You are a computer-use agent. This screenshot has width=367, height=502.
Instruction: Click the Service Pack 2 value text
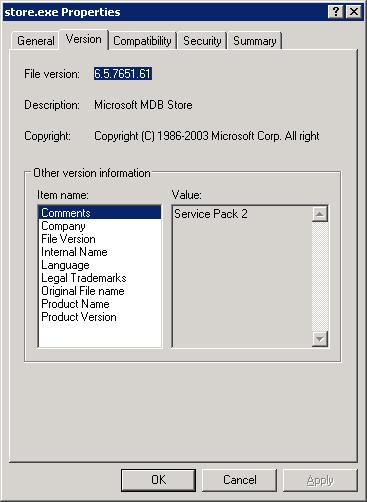point(211,214)
